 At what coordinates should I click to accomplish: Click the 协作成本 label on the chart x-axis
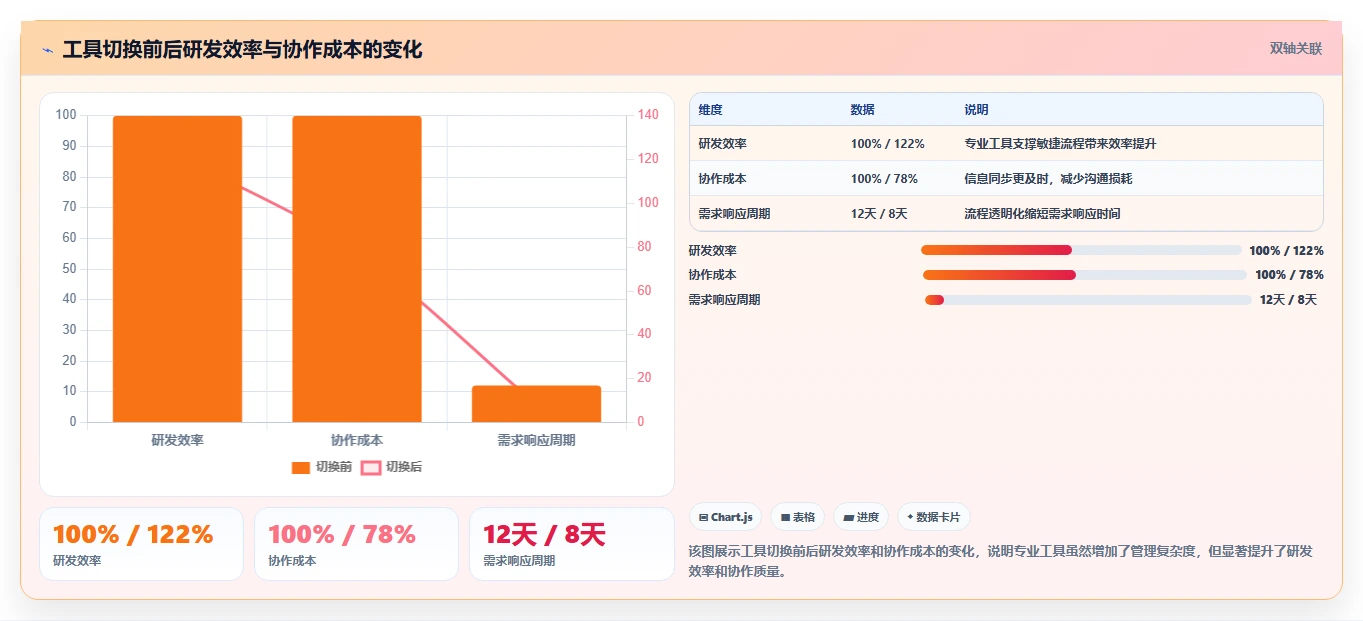tap(357, 440)
